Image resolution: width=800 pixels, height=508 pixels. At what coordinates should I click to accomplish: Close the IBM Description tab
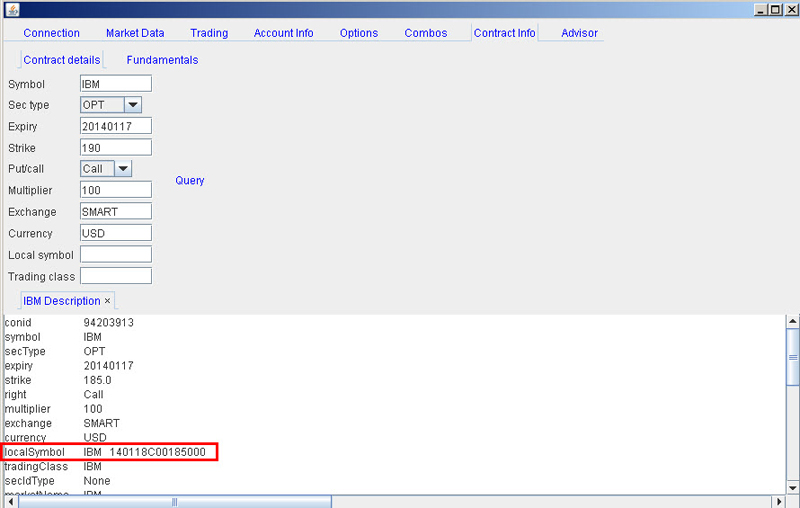click(x=107, y=301)
